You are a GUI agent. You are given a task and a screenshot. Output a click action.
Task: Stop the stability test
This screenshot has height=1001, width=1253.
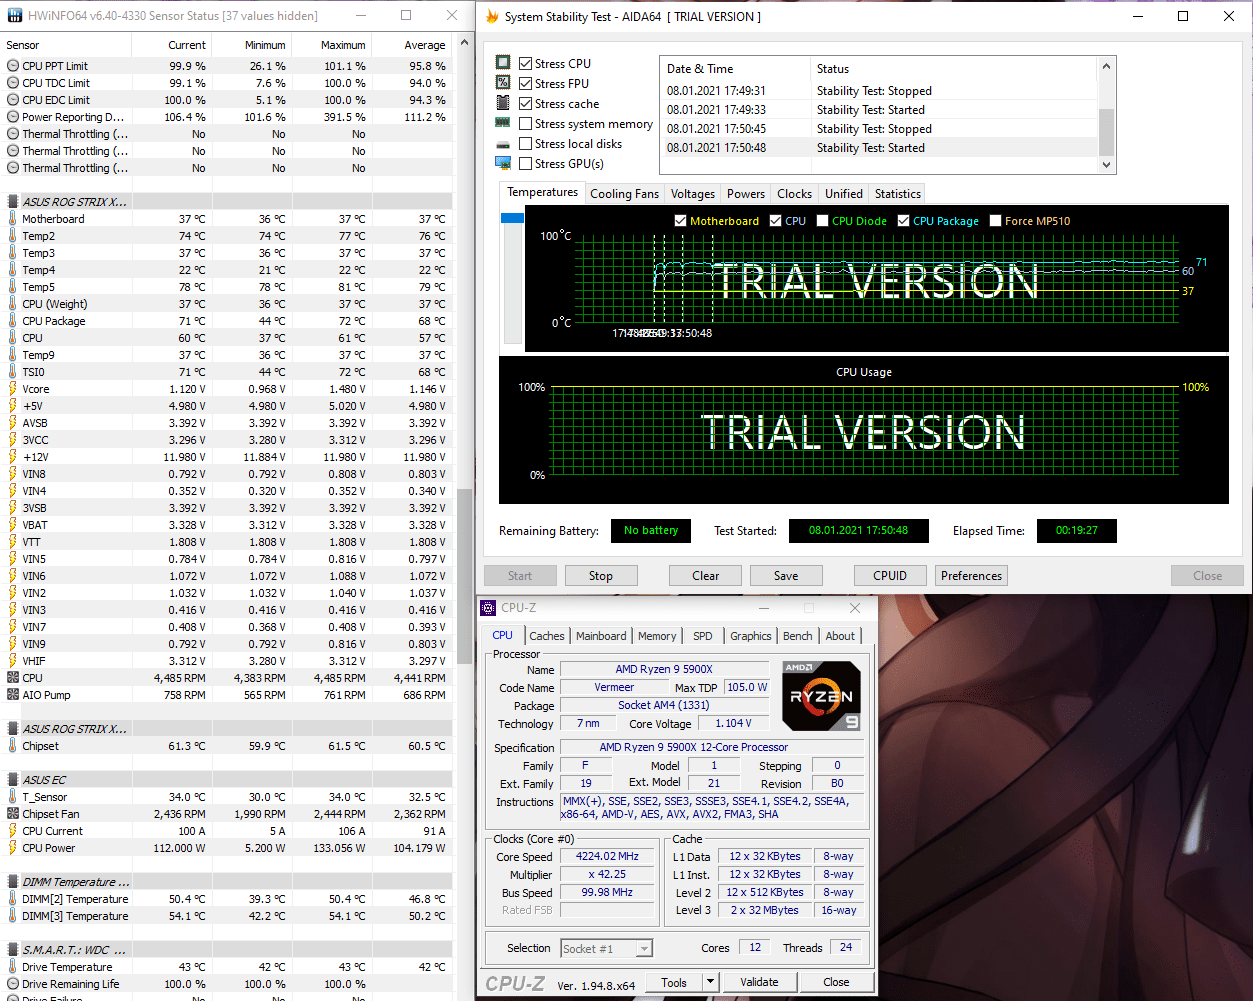[601, 576]
